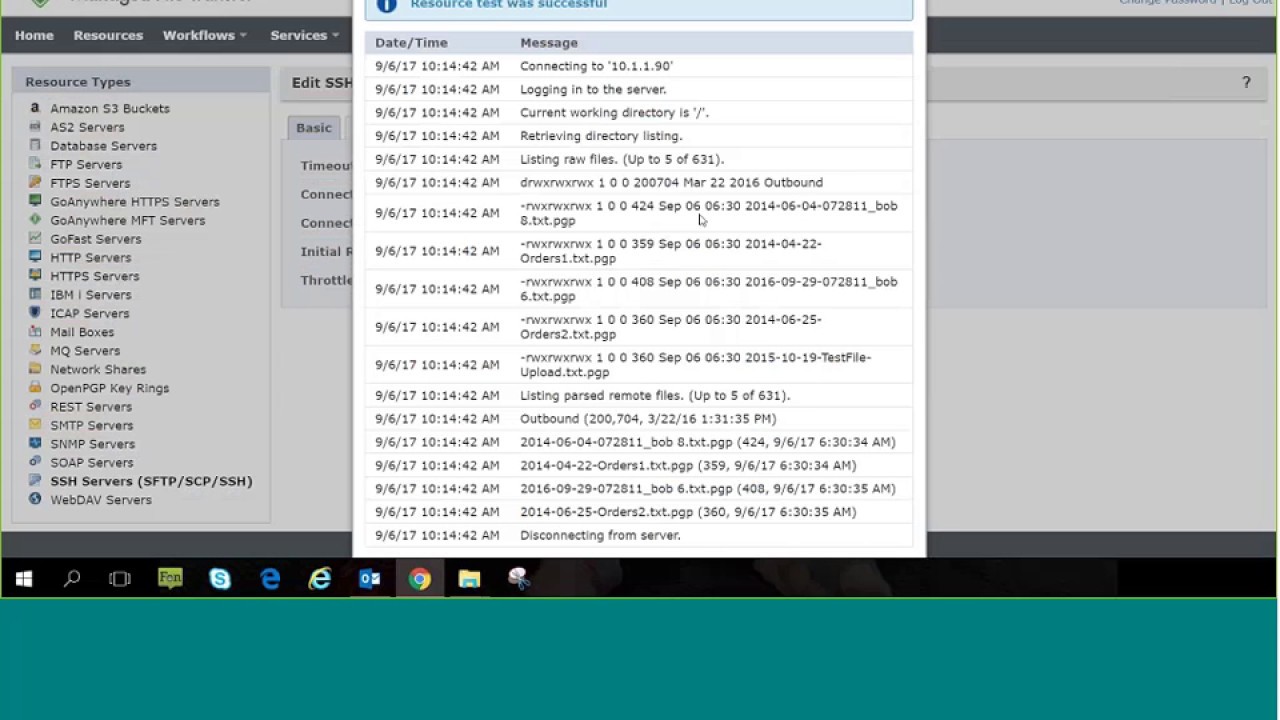This screenshot has height=720, width=1280.
Task: Click the GoAnywhere MFT Servers icon
Action: 35,220
